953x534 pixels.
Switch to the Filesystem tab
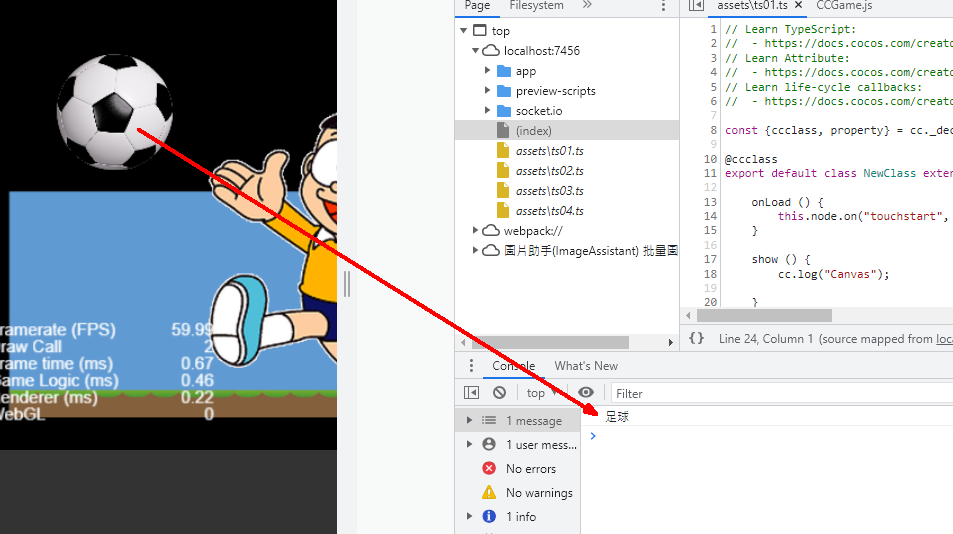537,5
